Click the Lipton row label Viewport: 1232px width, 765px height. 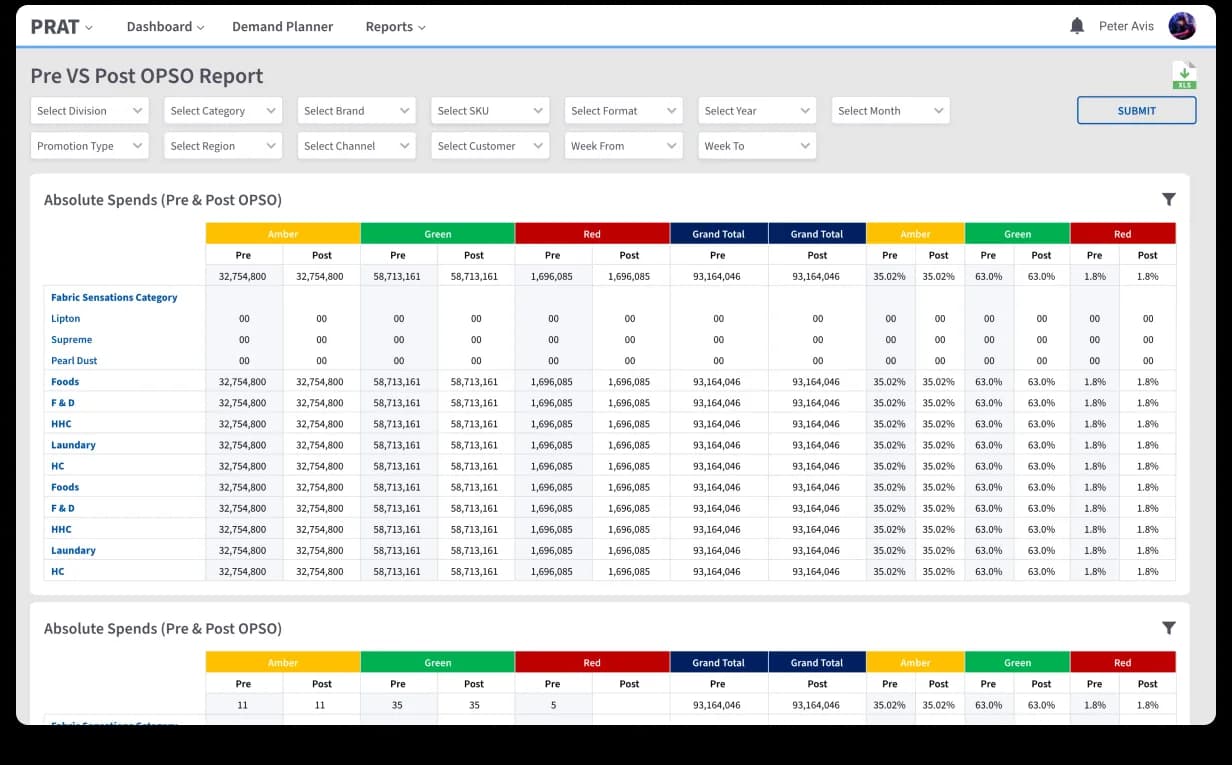click(66, 318)
